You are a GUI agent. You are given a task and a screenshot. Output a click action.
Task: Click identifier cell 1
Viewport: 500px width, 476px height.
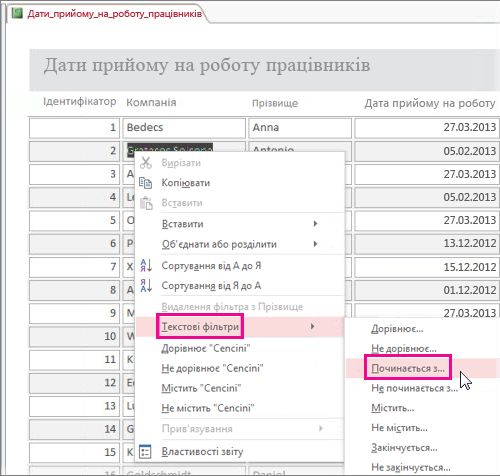click(74, 128)
